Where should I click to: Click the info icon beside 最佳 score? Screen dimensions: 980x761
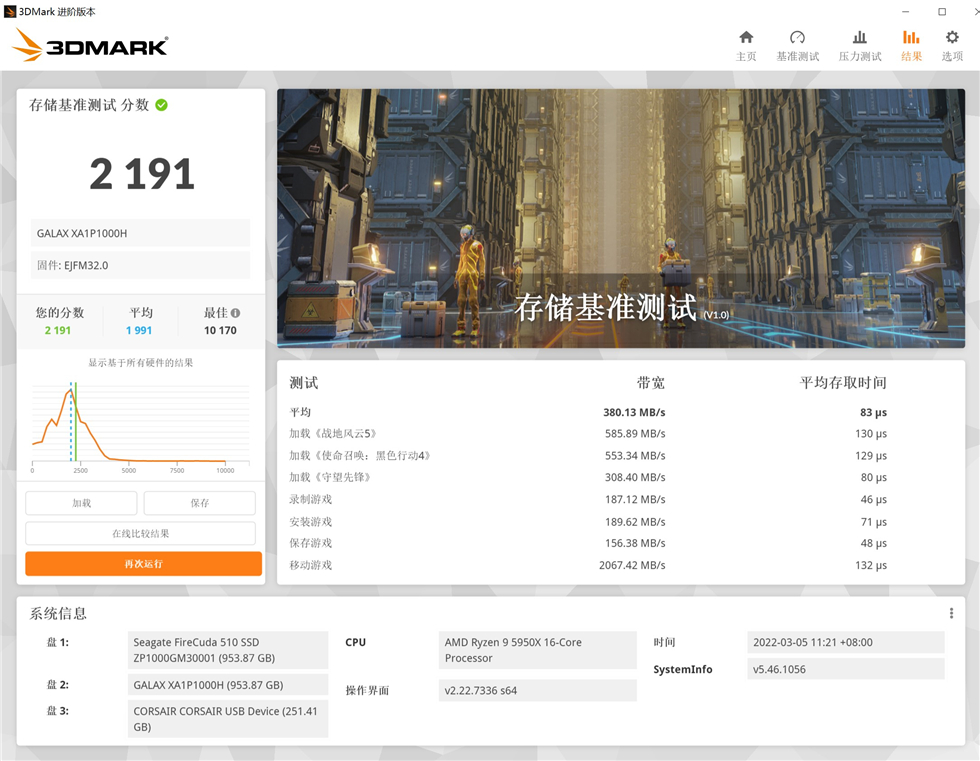tap(234, 311)
